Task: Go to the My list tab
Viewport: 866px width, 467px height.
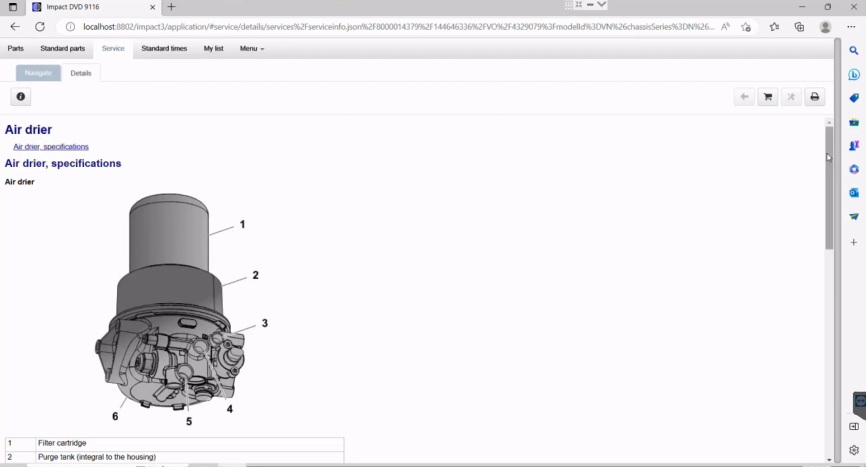Action: pos(213,48)
